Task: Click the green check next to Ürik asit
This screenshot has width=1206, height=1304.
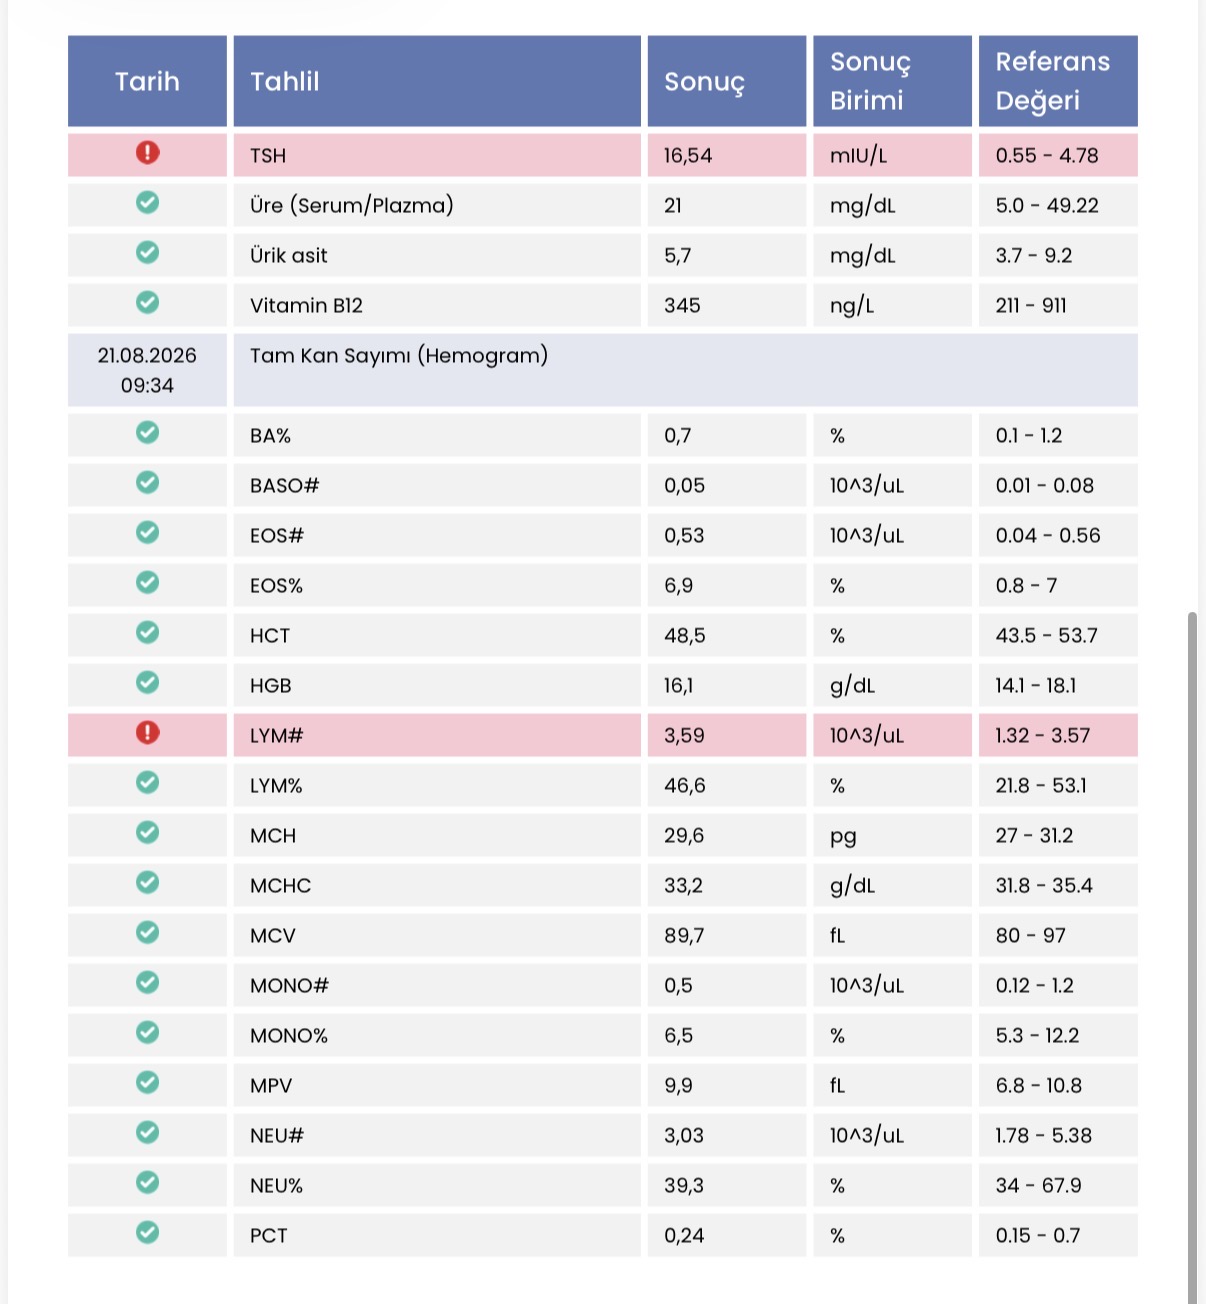Action: [x=147, y=252]
